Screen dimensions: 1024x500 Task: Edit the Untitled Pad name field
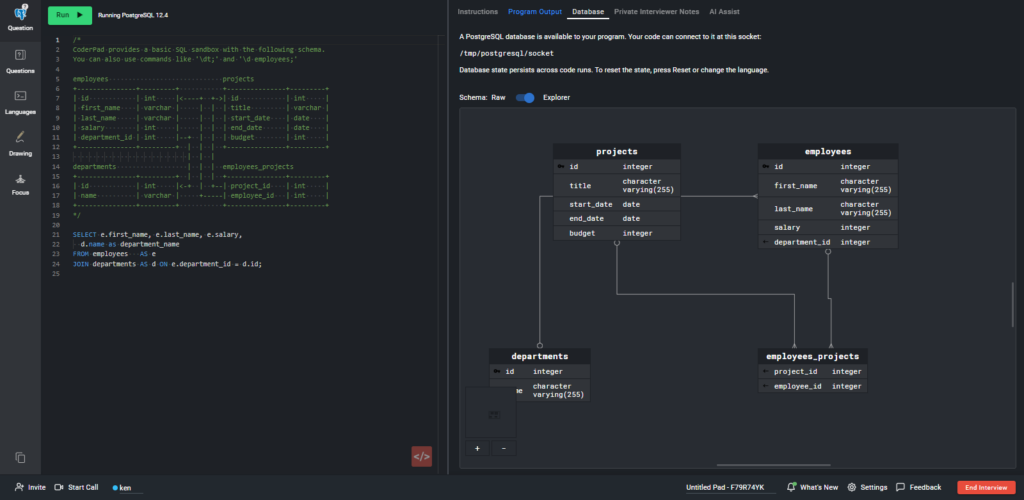click(x=724, y=487)
